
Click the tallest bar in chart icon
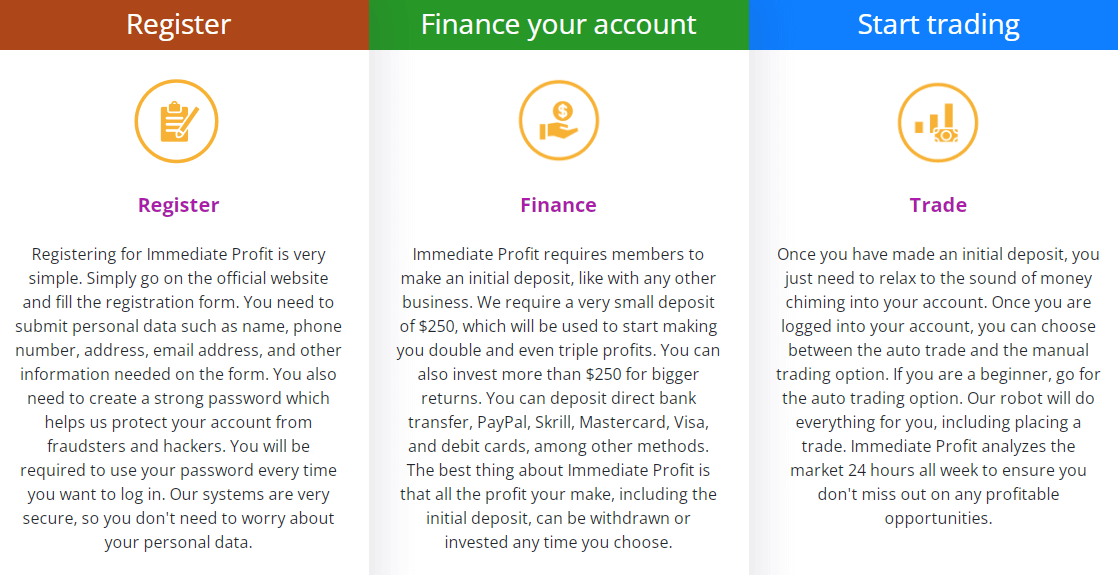[x=948, y=116]
